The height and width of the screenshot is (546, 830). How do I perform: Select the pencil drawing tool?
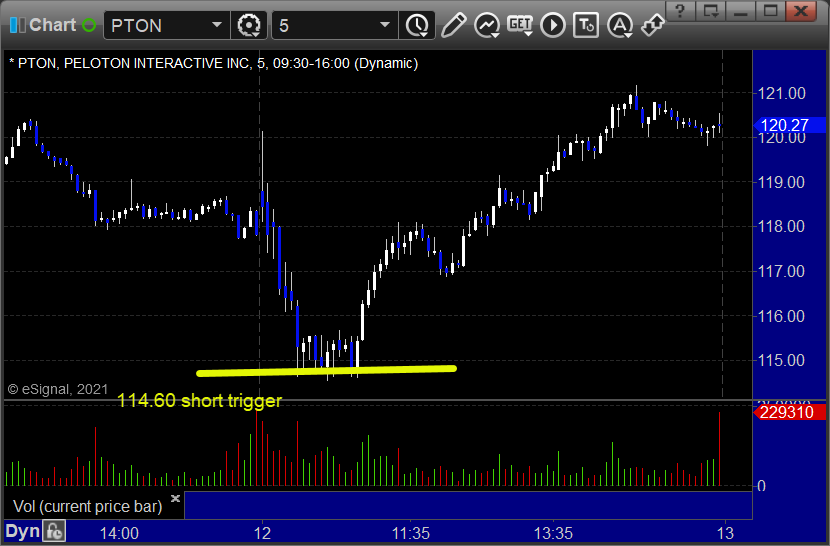pos(453,25)
